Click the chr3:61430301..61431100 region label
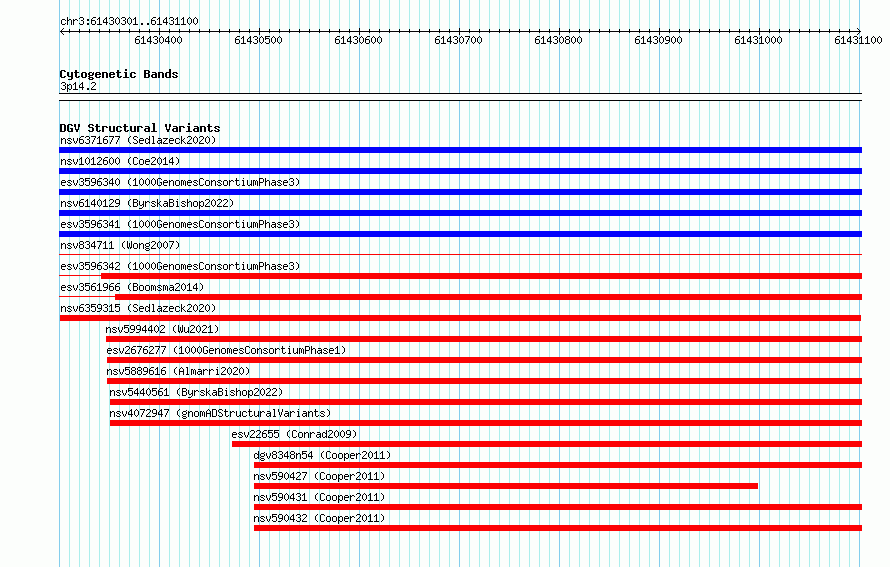 pos(129,22)
